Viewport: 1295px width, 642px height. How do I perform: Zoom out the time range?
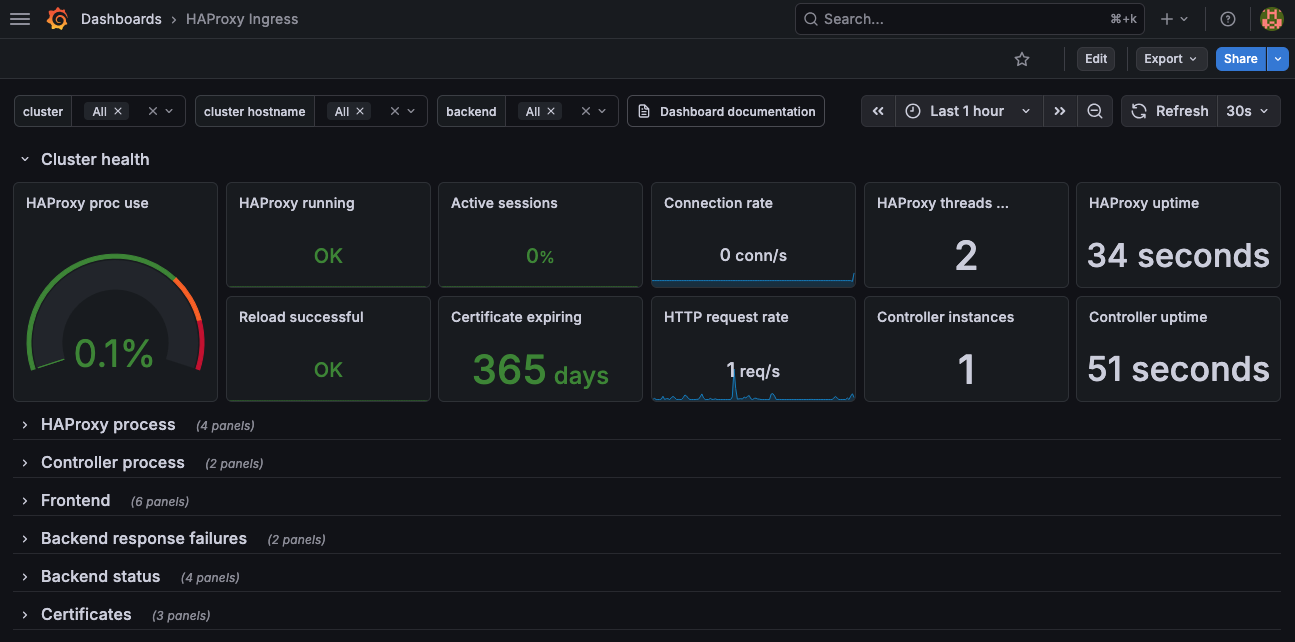tap(1095, 111)
